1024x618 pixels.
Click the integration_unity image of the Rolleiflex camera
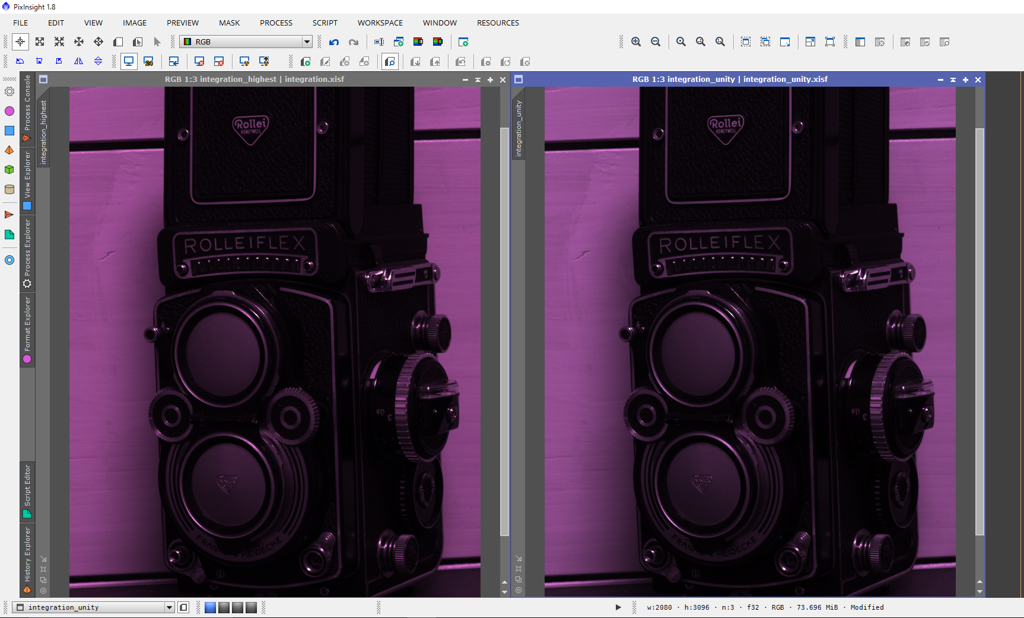pos(750,342)
